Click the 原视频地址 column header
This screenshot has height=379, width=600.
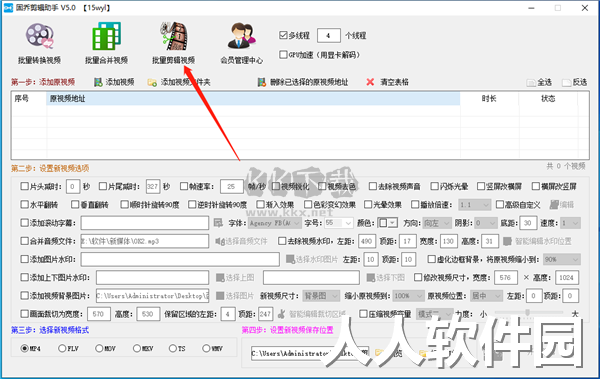coord(253,99)
